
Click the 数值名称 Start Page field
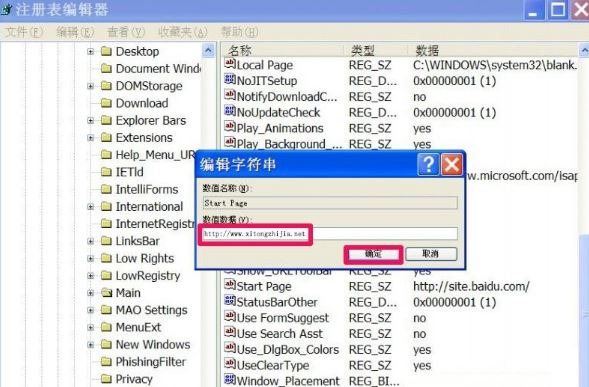pos(330,203)
